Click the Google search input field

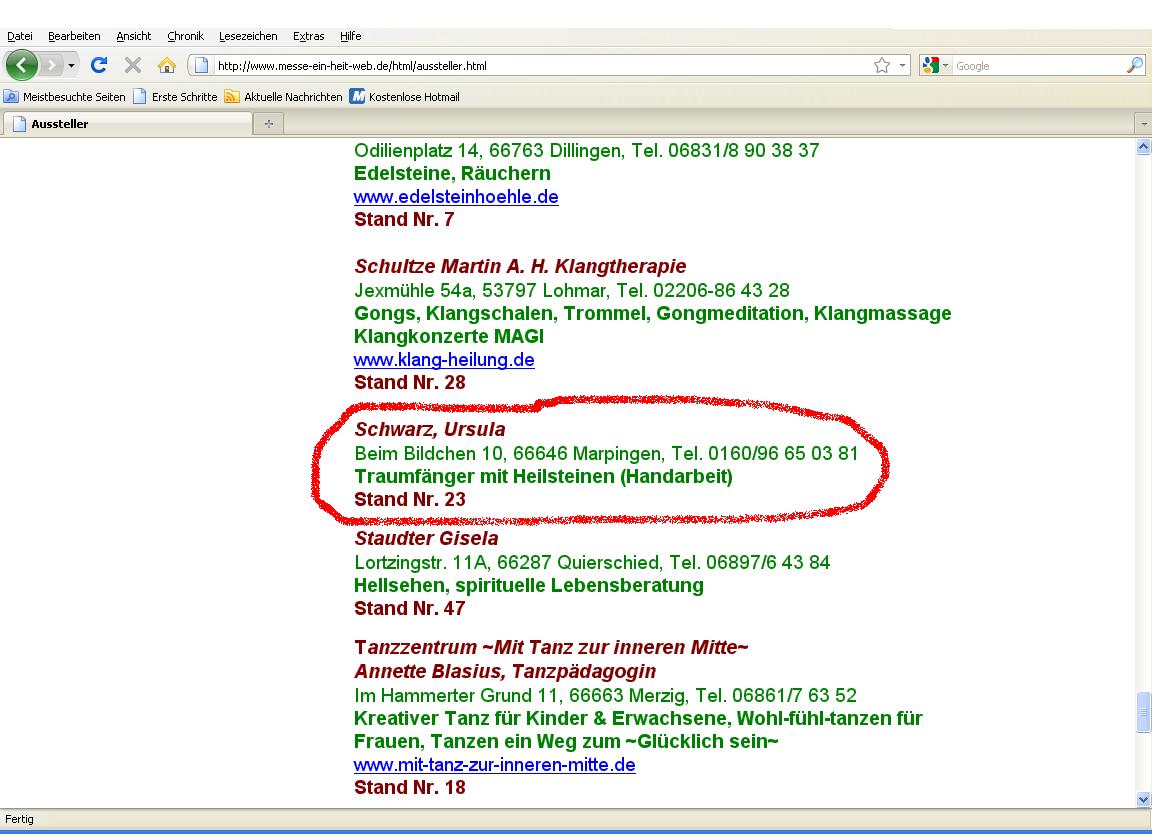(1036, 66)
